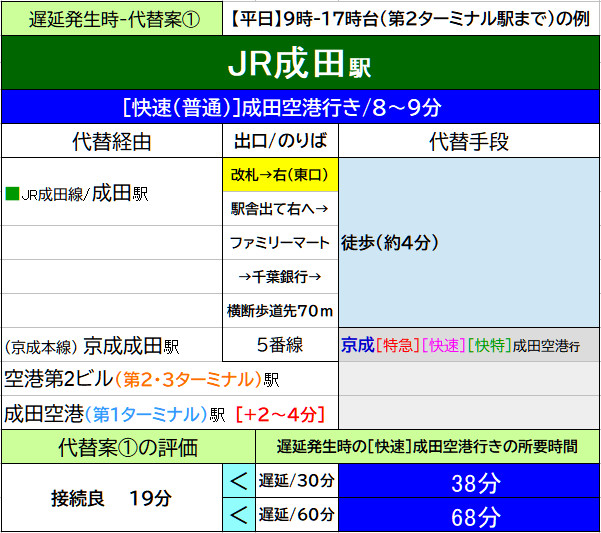
Task: Select the '駅舎出て右へ→' cell
Action: (280, 209)
